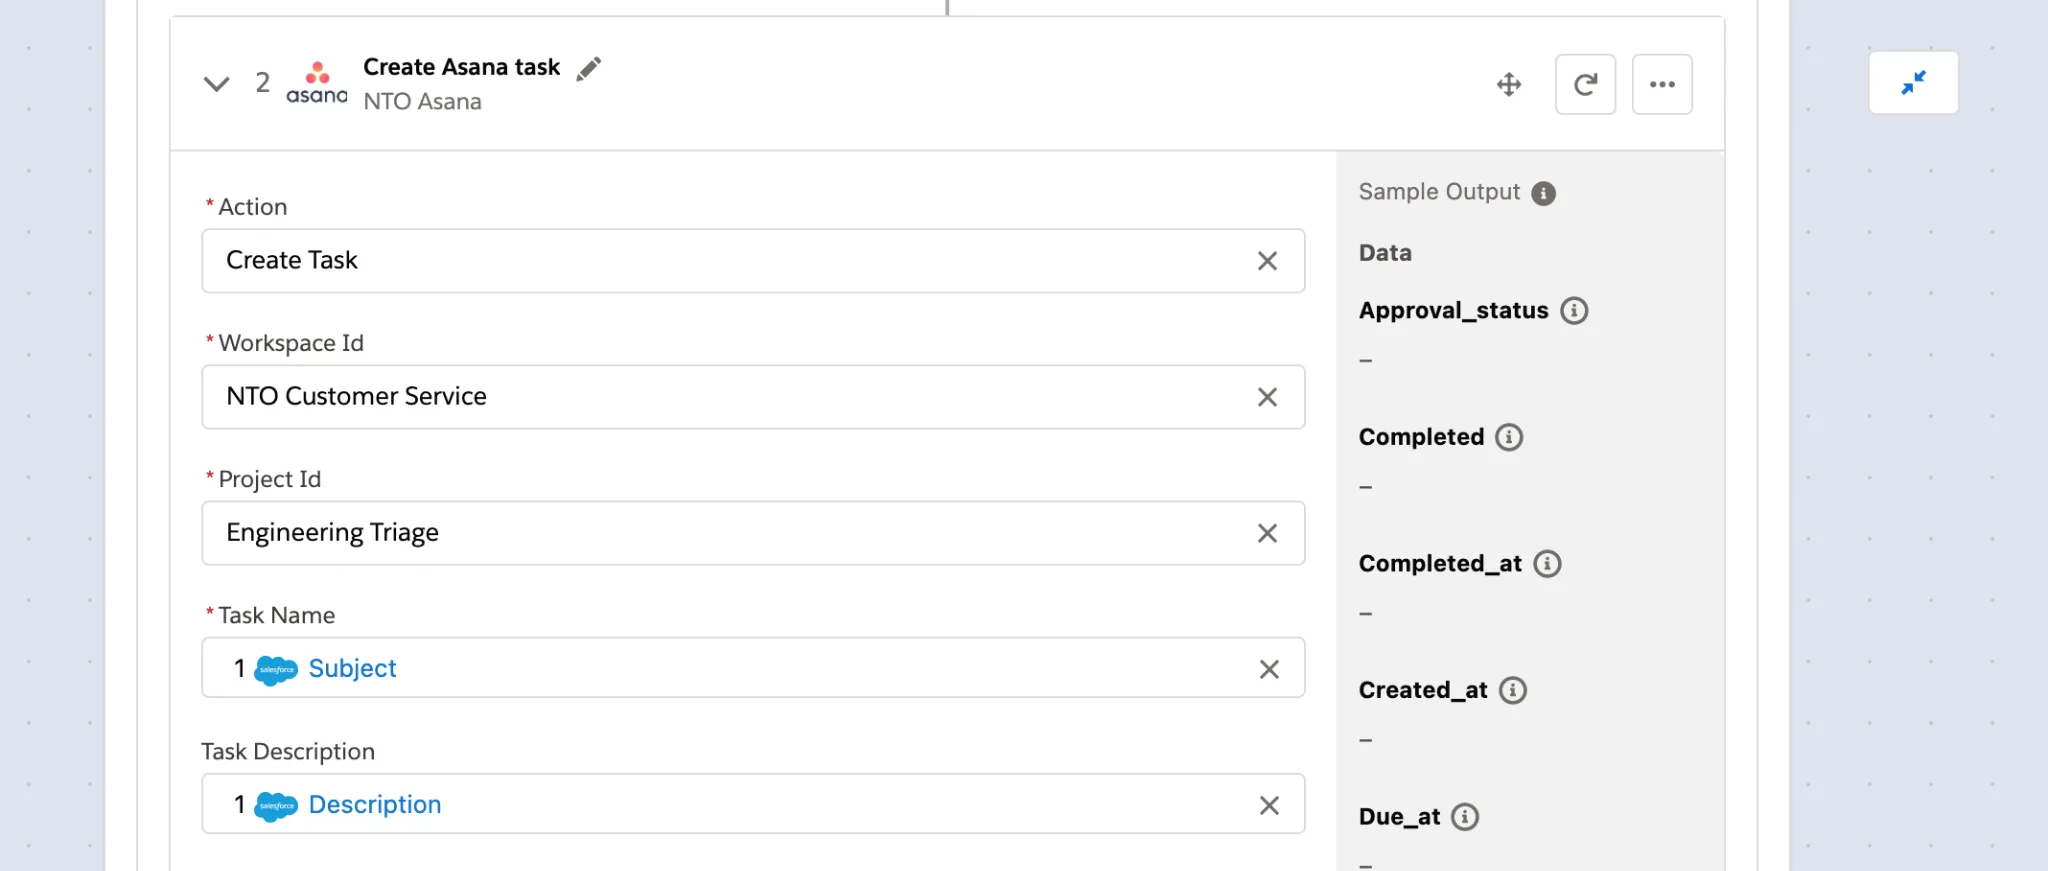This screenshot has width=2048, height=871.
Task: Click the Salesforce cloud icon on the Subject pill
Action: [x=275, y=668]
